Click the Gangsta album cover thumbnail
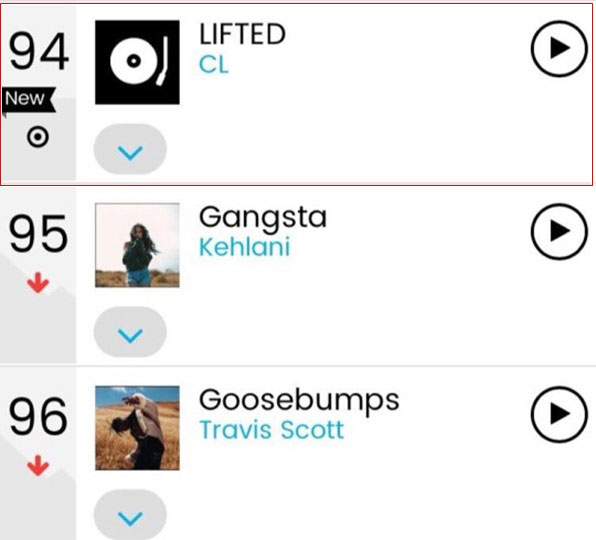The height and width of the screenshot is (540, 596). [137, 245]
